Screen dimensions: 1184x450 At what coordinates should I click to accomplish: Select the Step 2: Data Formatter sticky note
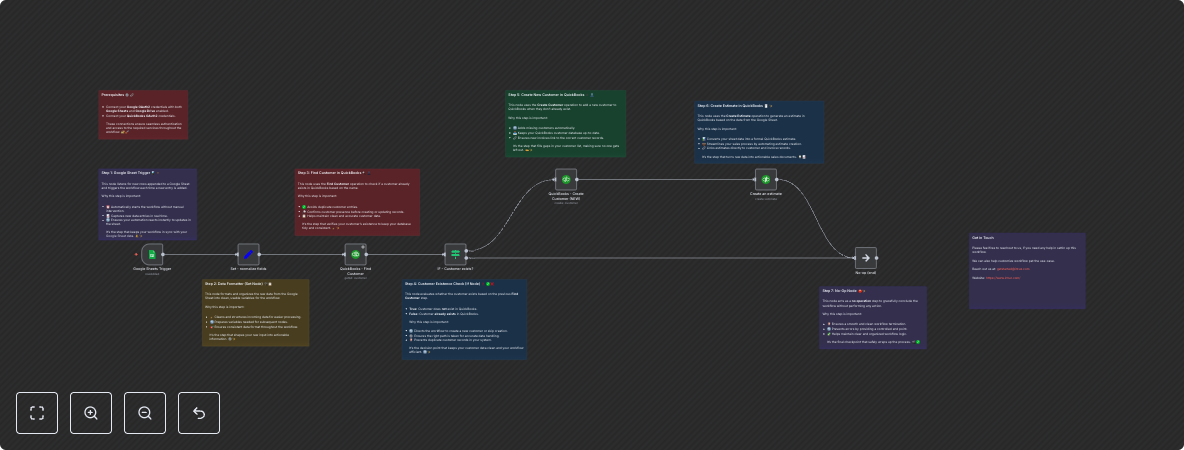tap(255, 313)
